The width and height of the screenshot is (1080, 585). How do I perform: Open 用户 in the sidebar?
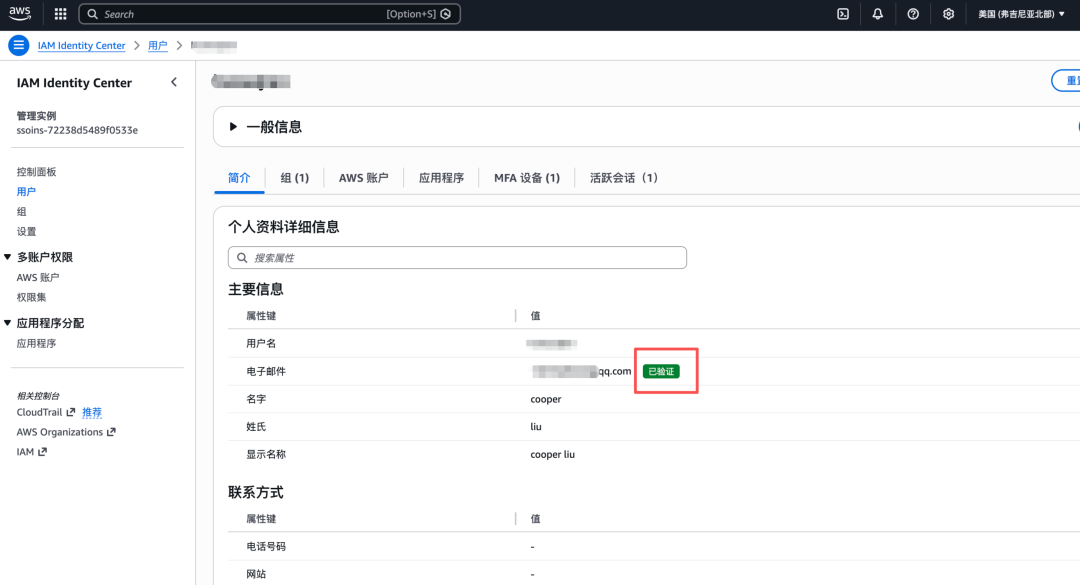[26, 192]
